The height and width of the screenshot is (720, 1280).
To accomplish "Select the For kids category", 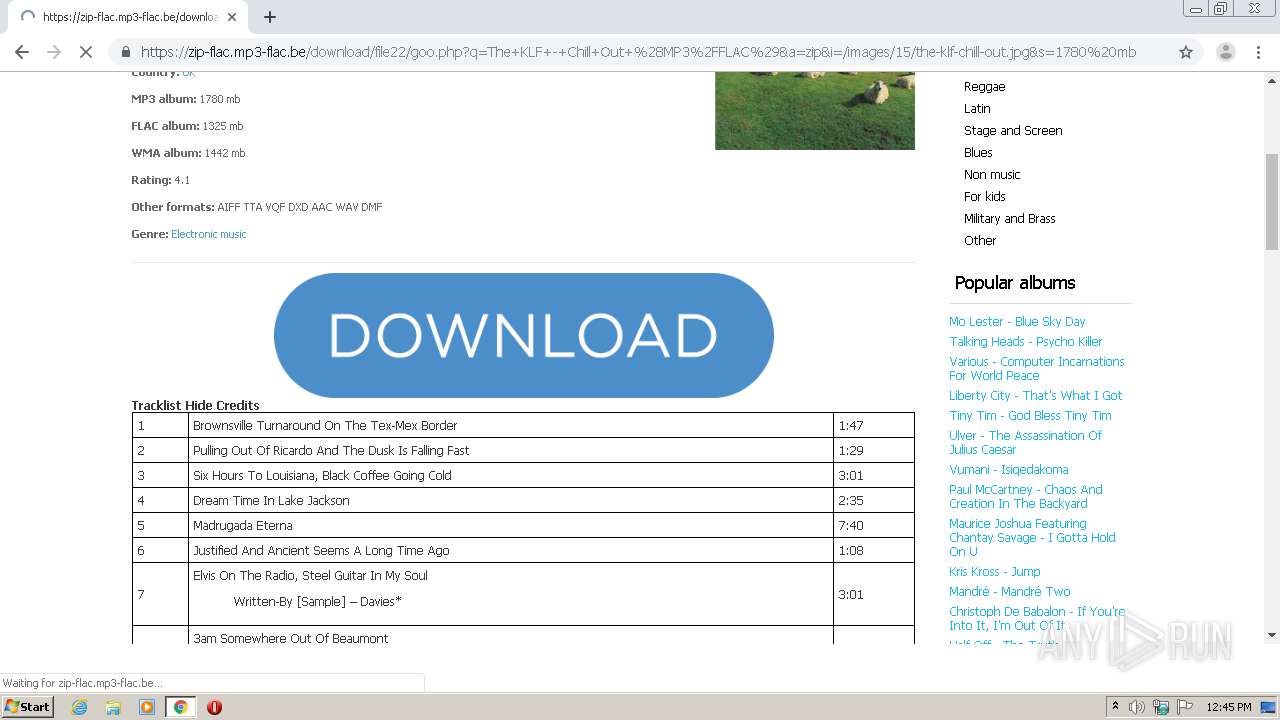I will [x=984, y=197].
